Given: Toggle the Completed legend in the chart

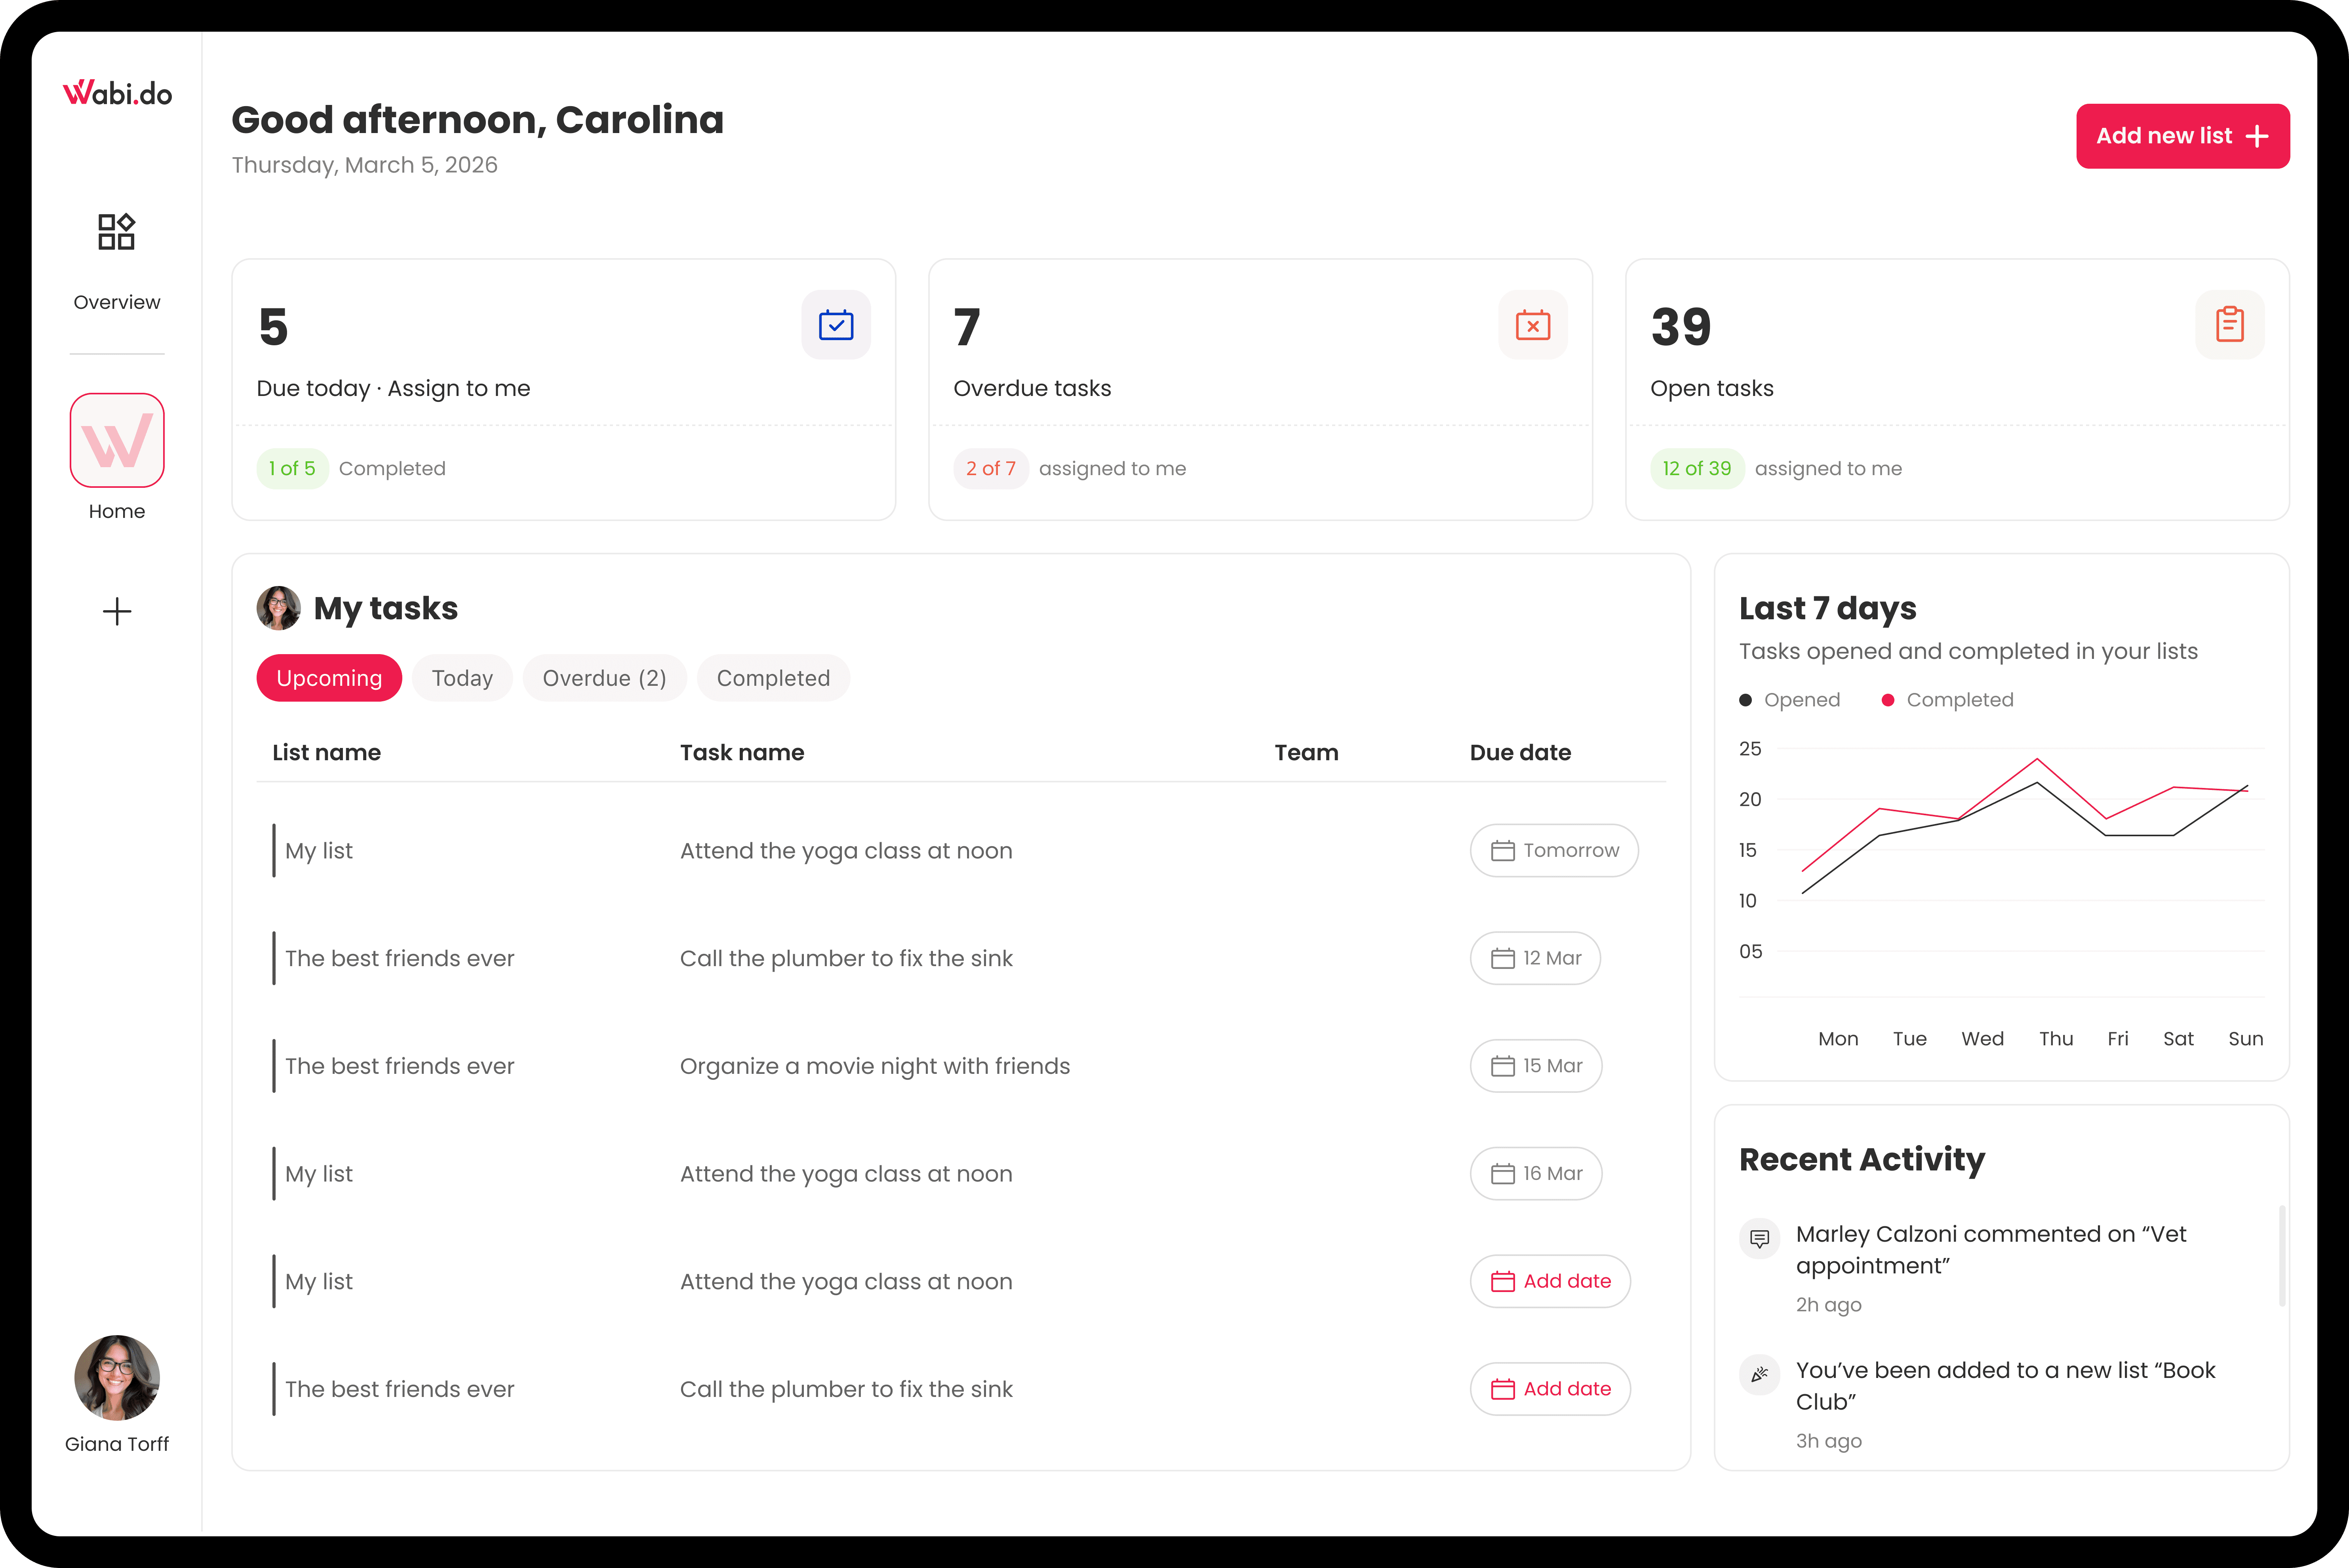Looking at the screenshot, I should (x=1947, y=700).
